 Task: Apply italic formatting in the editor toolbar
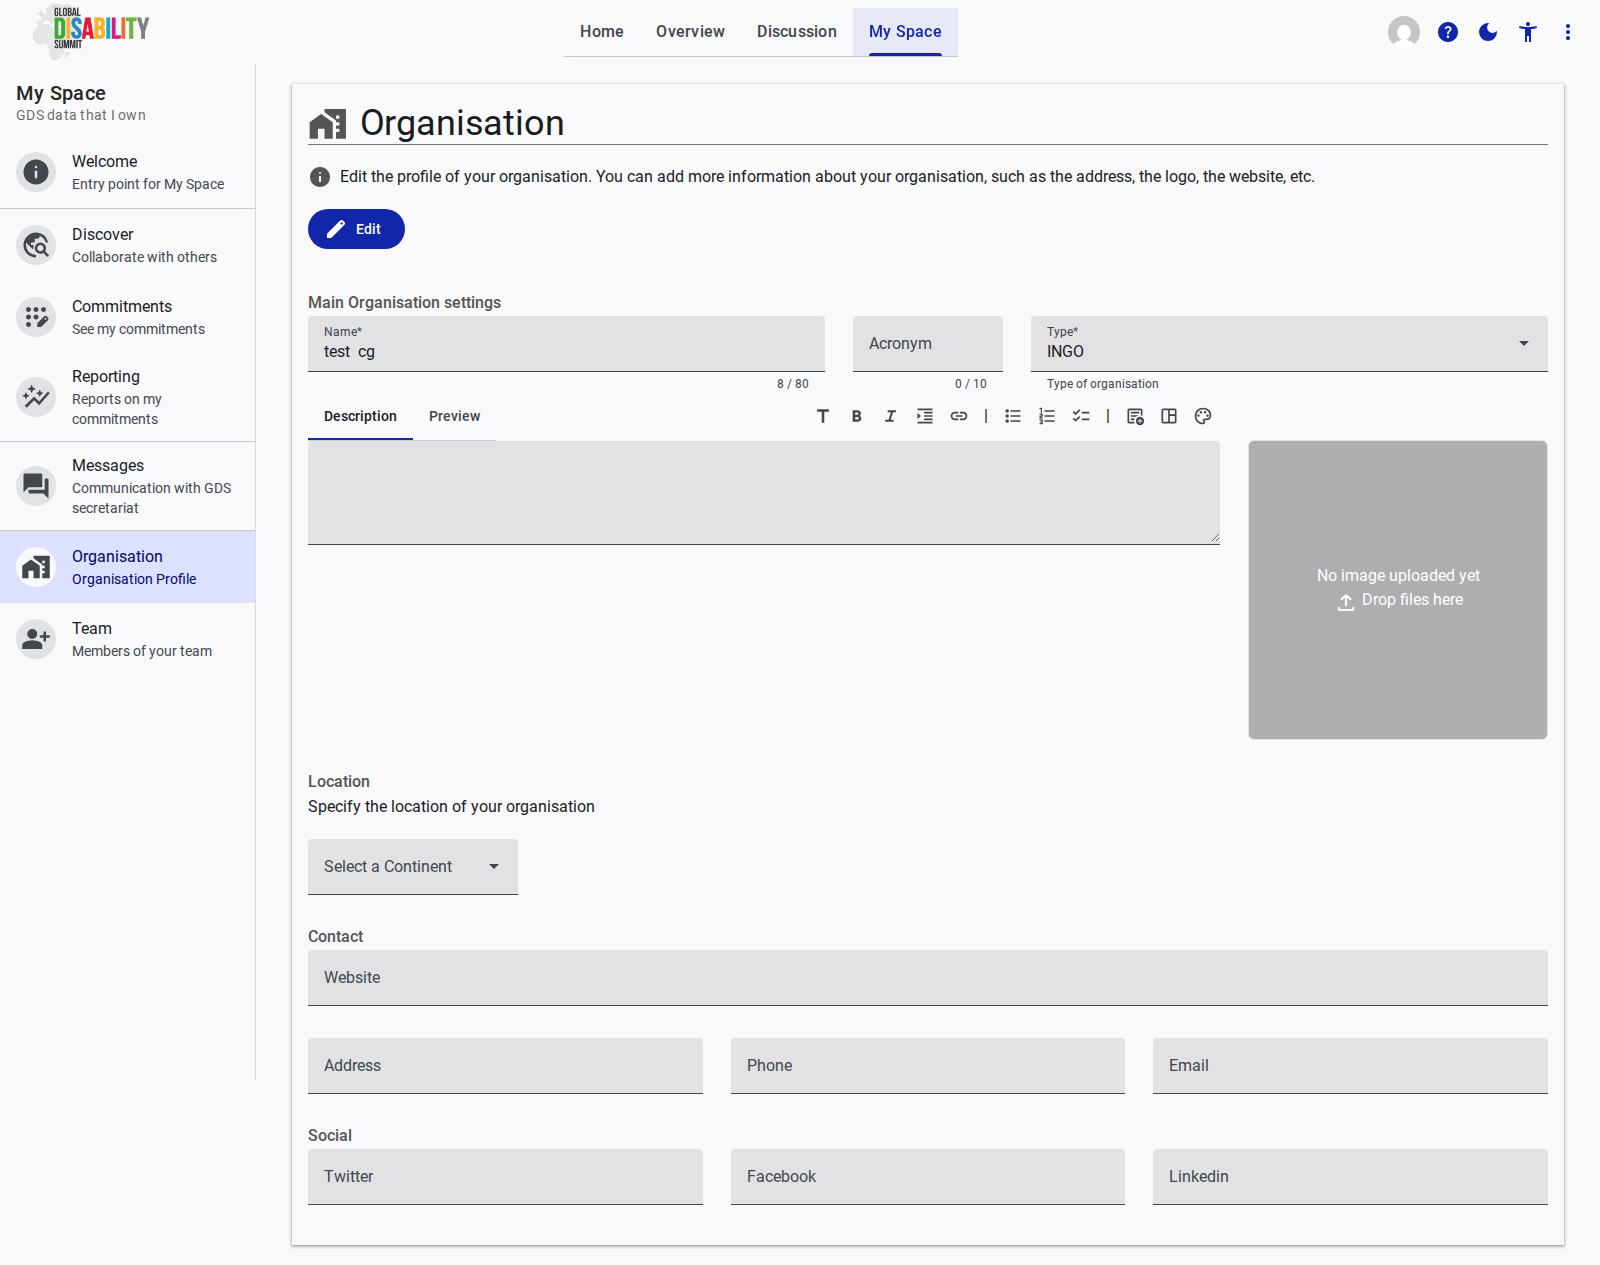pos(890,416)
